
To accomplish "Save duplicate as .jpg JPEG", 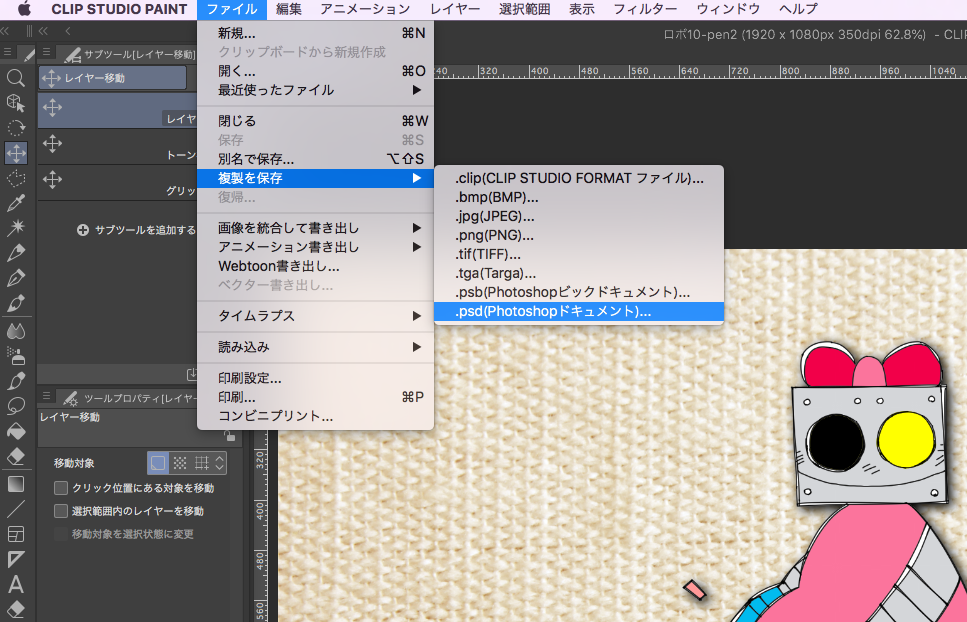I will coord(578,216).
